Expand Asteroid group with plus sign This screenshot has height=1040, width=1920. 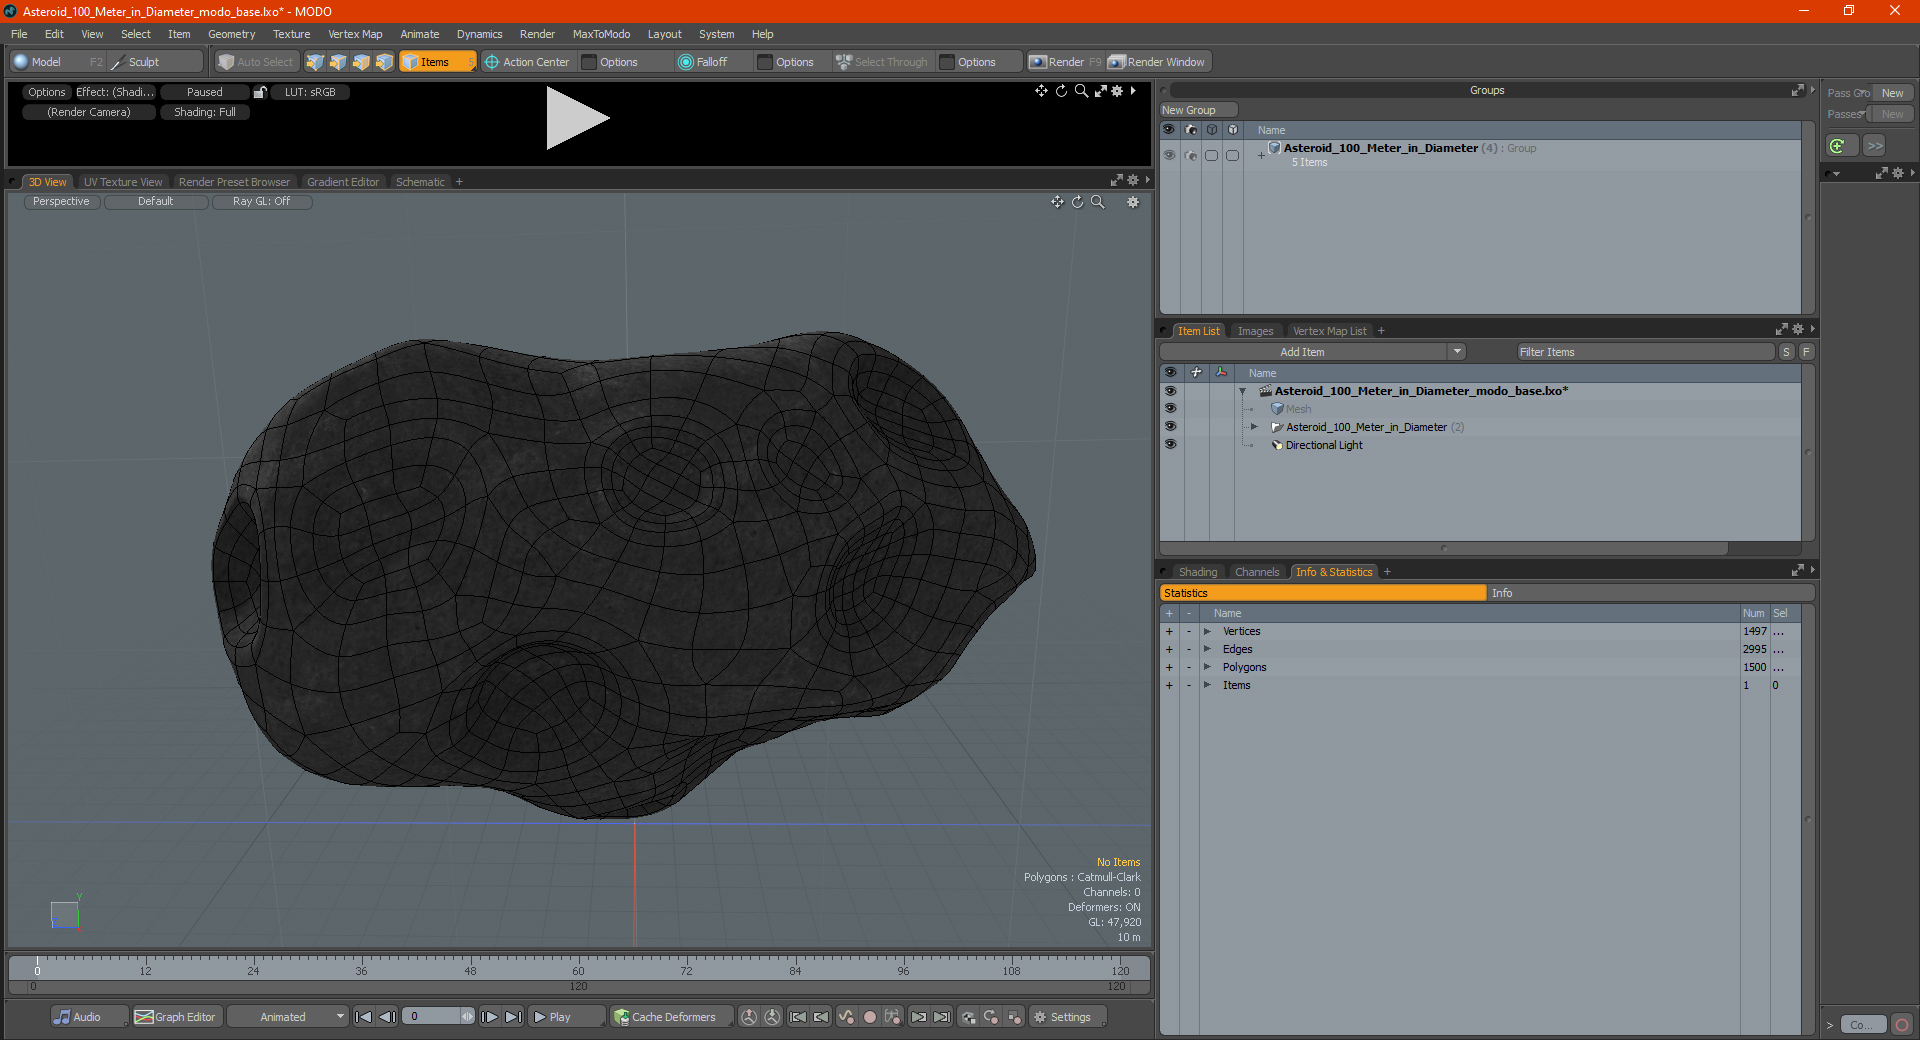(x=1261, y=155)
